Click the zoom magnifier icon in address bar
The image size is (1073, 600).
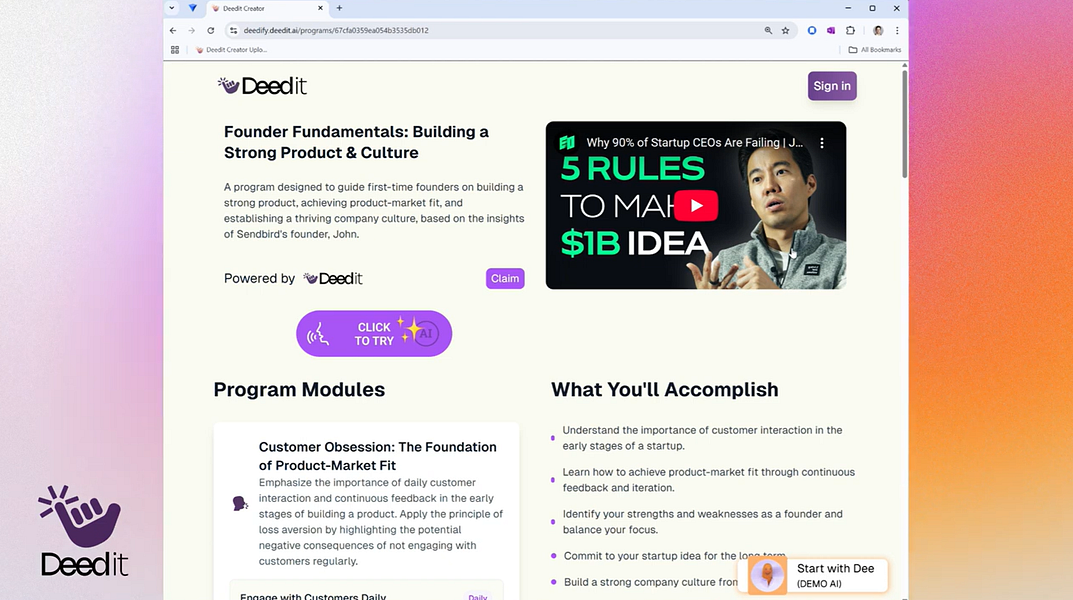pos(768,30)
